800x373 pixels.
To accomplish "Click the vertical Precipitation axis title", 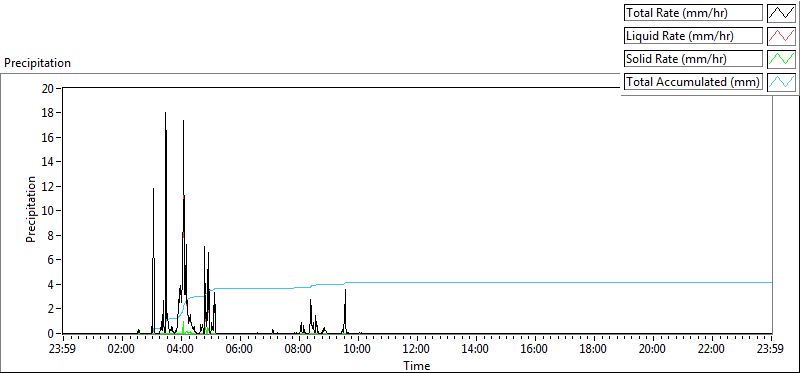I will 31,210.
